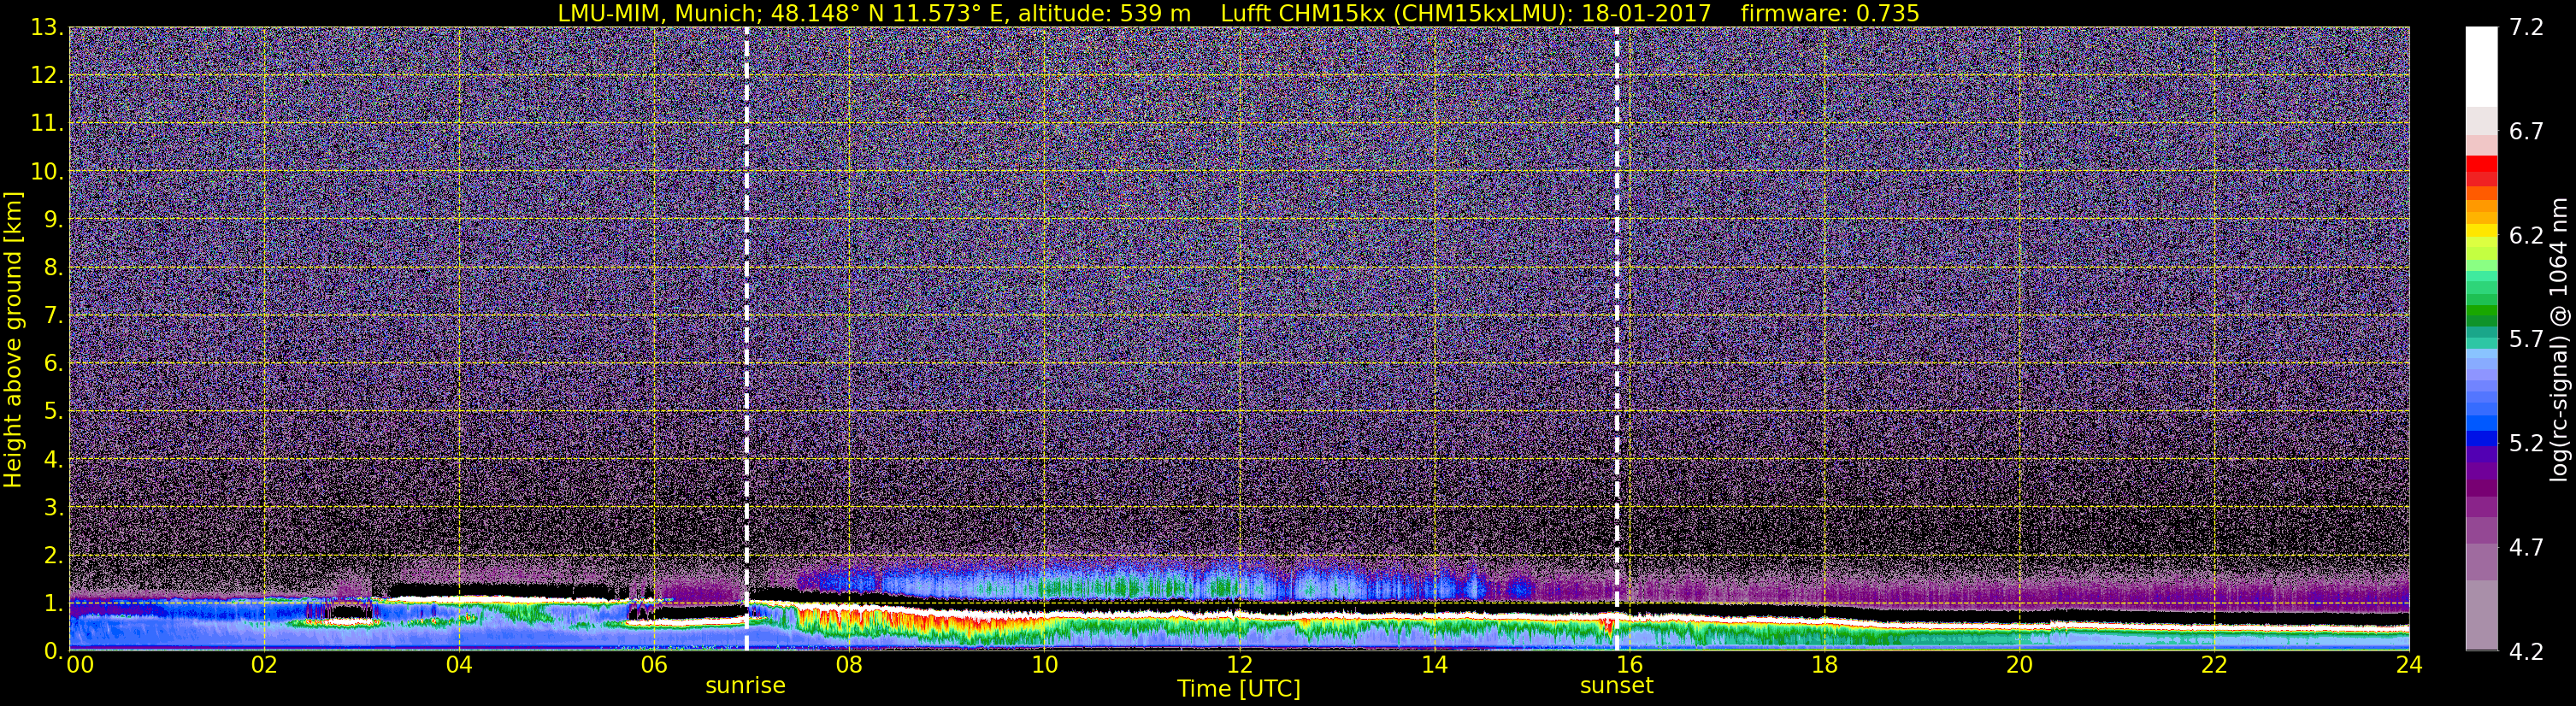Click the 3. height tick label
Screen dimensions: 2576x706
click(x=52, y=507)
